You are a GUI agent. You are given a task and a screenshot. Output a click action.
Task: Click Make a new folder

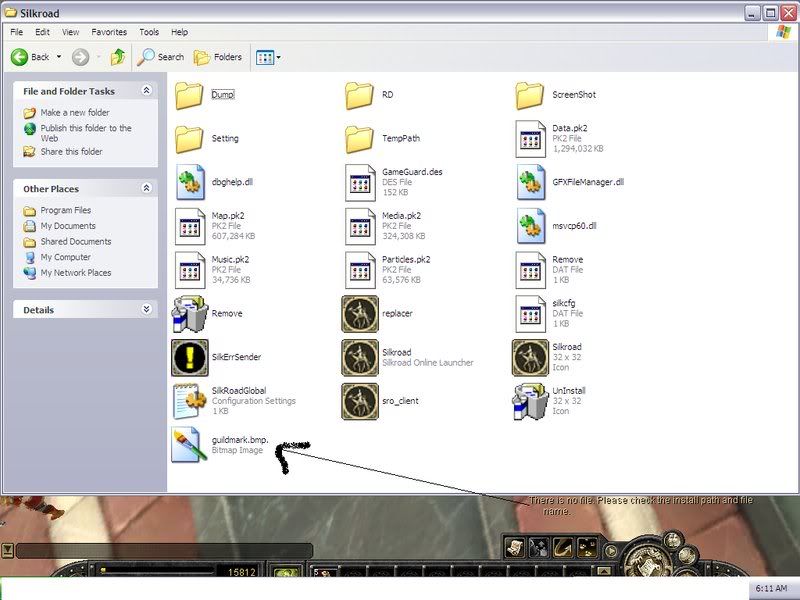74,112
